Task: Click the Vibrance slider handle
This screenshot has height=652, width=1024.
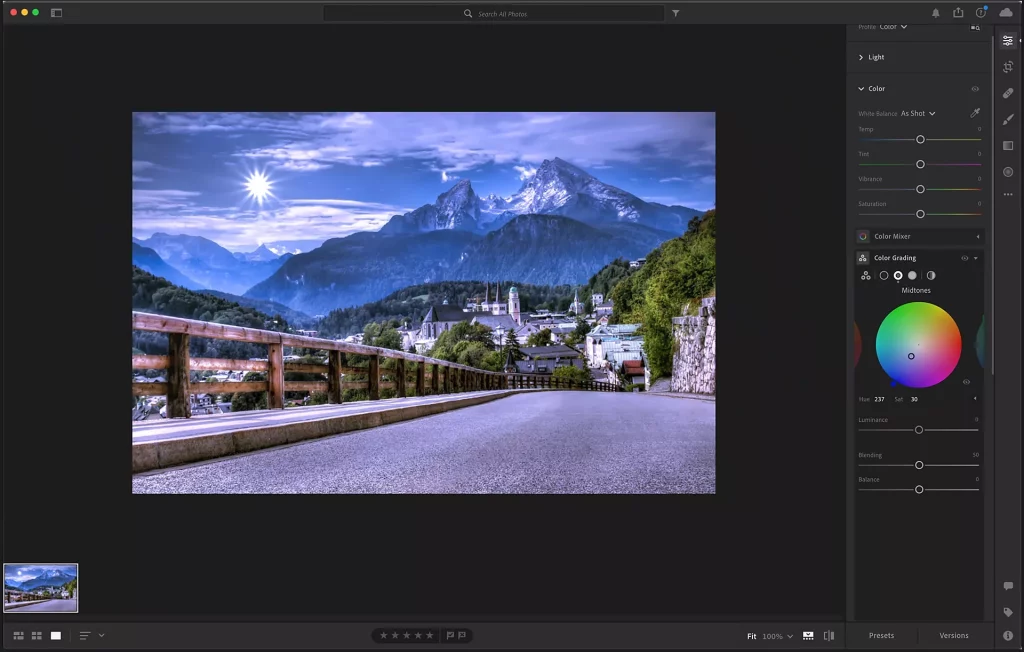Action: pos(920,189)
